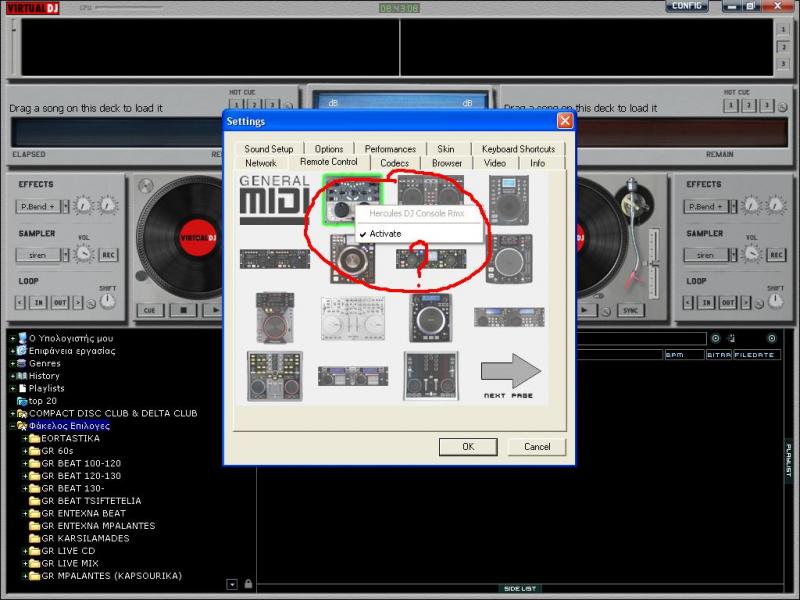This screenshot has width=800, height=600.
Task: Select the General MIDI controller icon
Action: point(274,199)
